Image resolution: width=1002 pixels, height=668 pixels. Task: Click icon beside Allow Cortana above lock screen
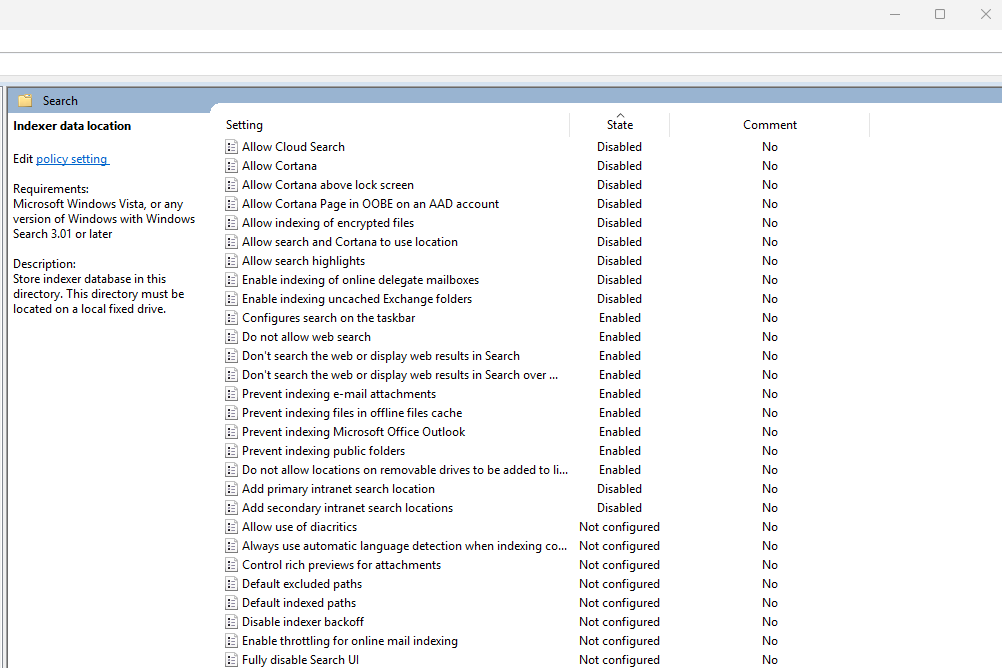tap(231, 185)
